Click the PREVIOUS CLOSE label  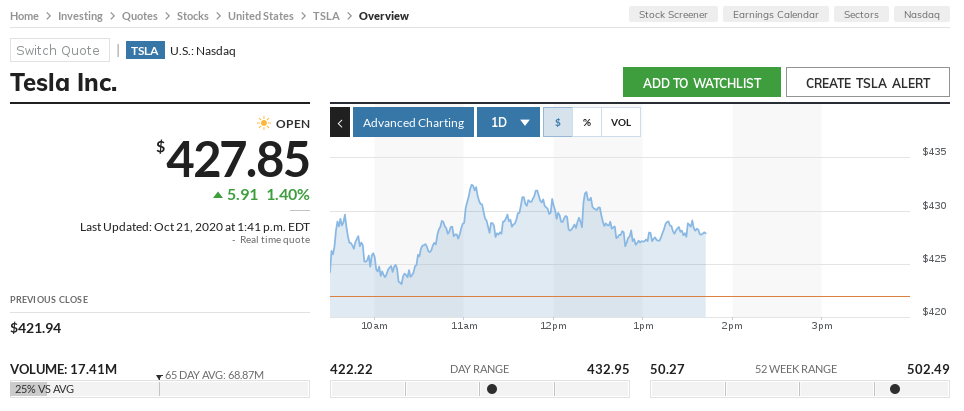49,300
